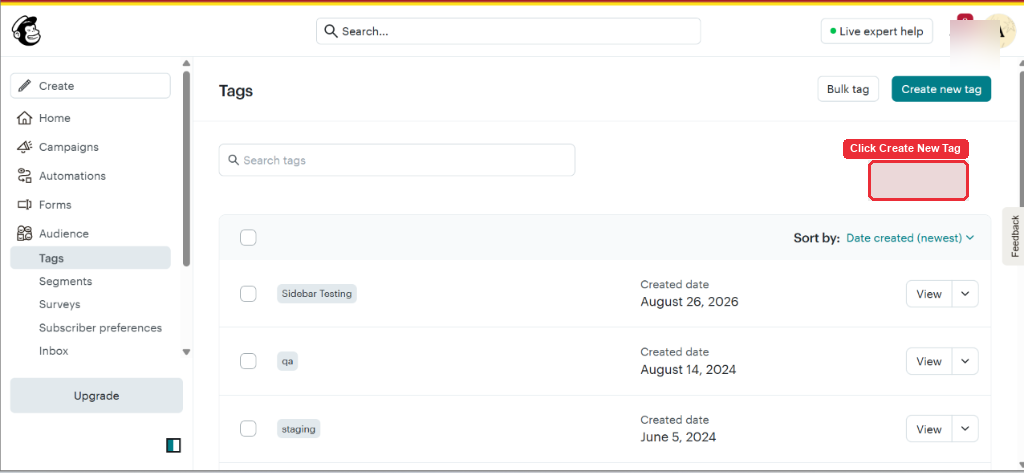This screenshot has width=1024, height=473.
Task: Click the Automations workflow icon
Action: click(24, 176)
